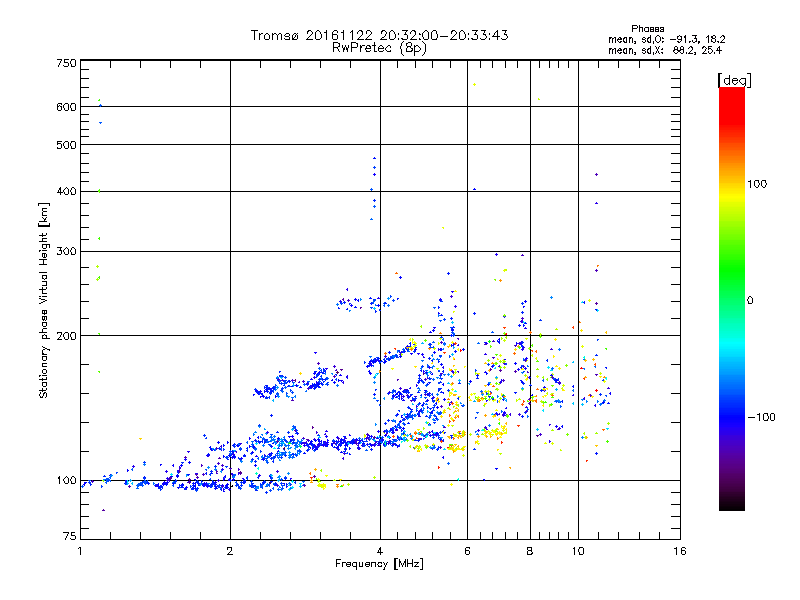
Task: Click the y-axis tick label '750'
Action: pos(66,63)
